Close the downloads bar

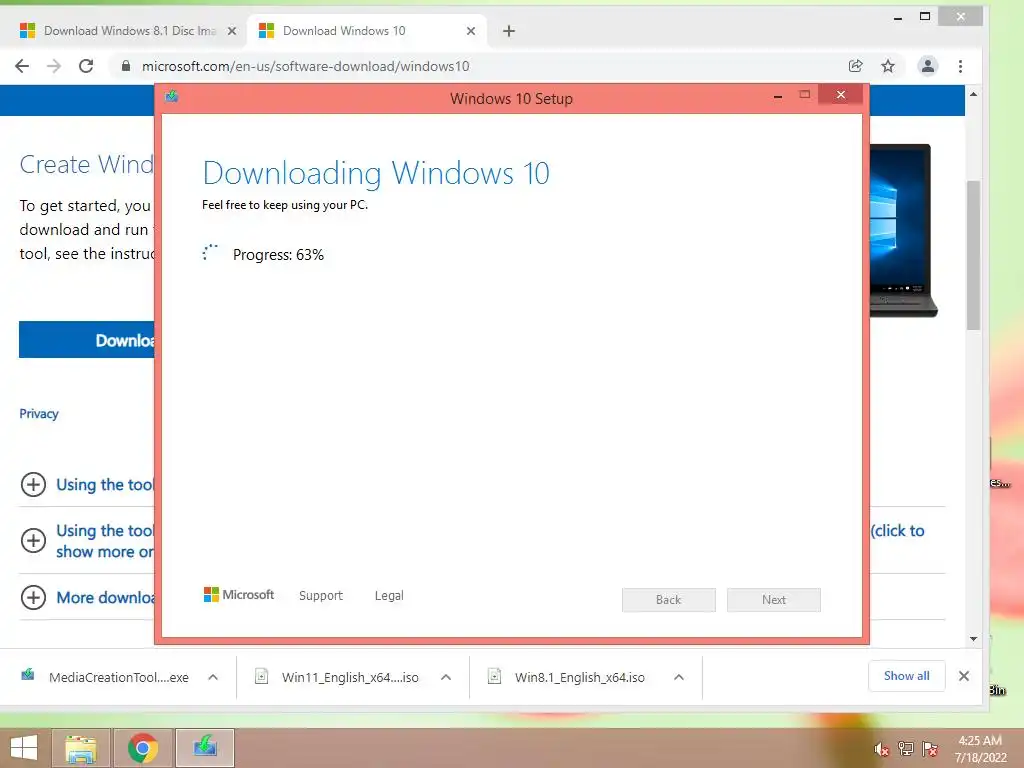(x=964, y=676)
